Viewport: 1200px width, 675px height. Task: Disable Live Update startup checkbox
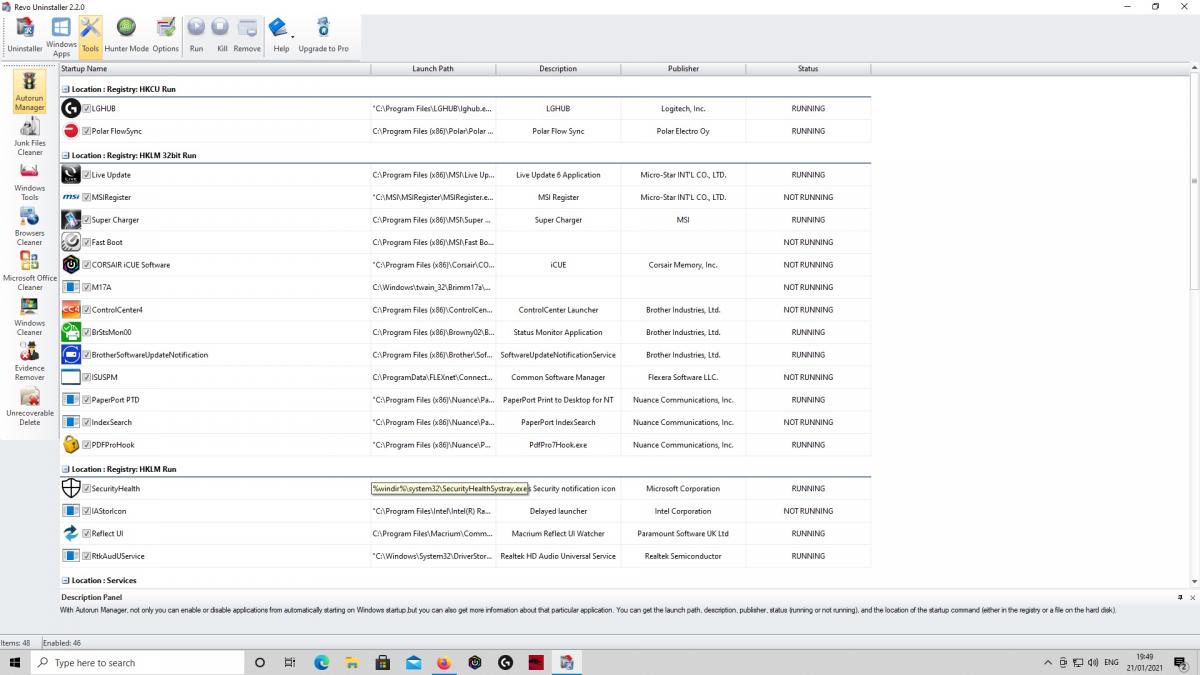[x=87, y=175]
